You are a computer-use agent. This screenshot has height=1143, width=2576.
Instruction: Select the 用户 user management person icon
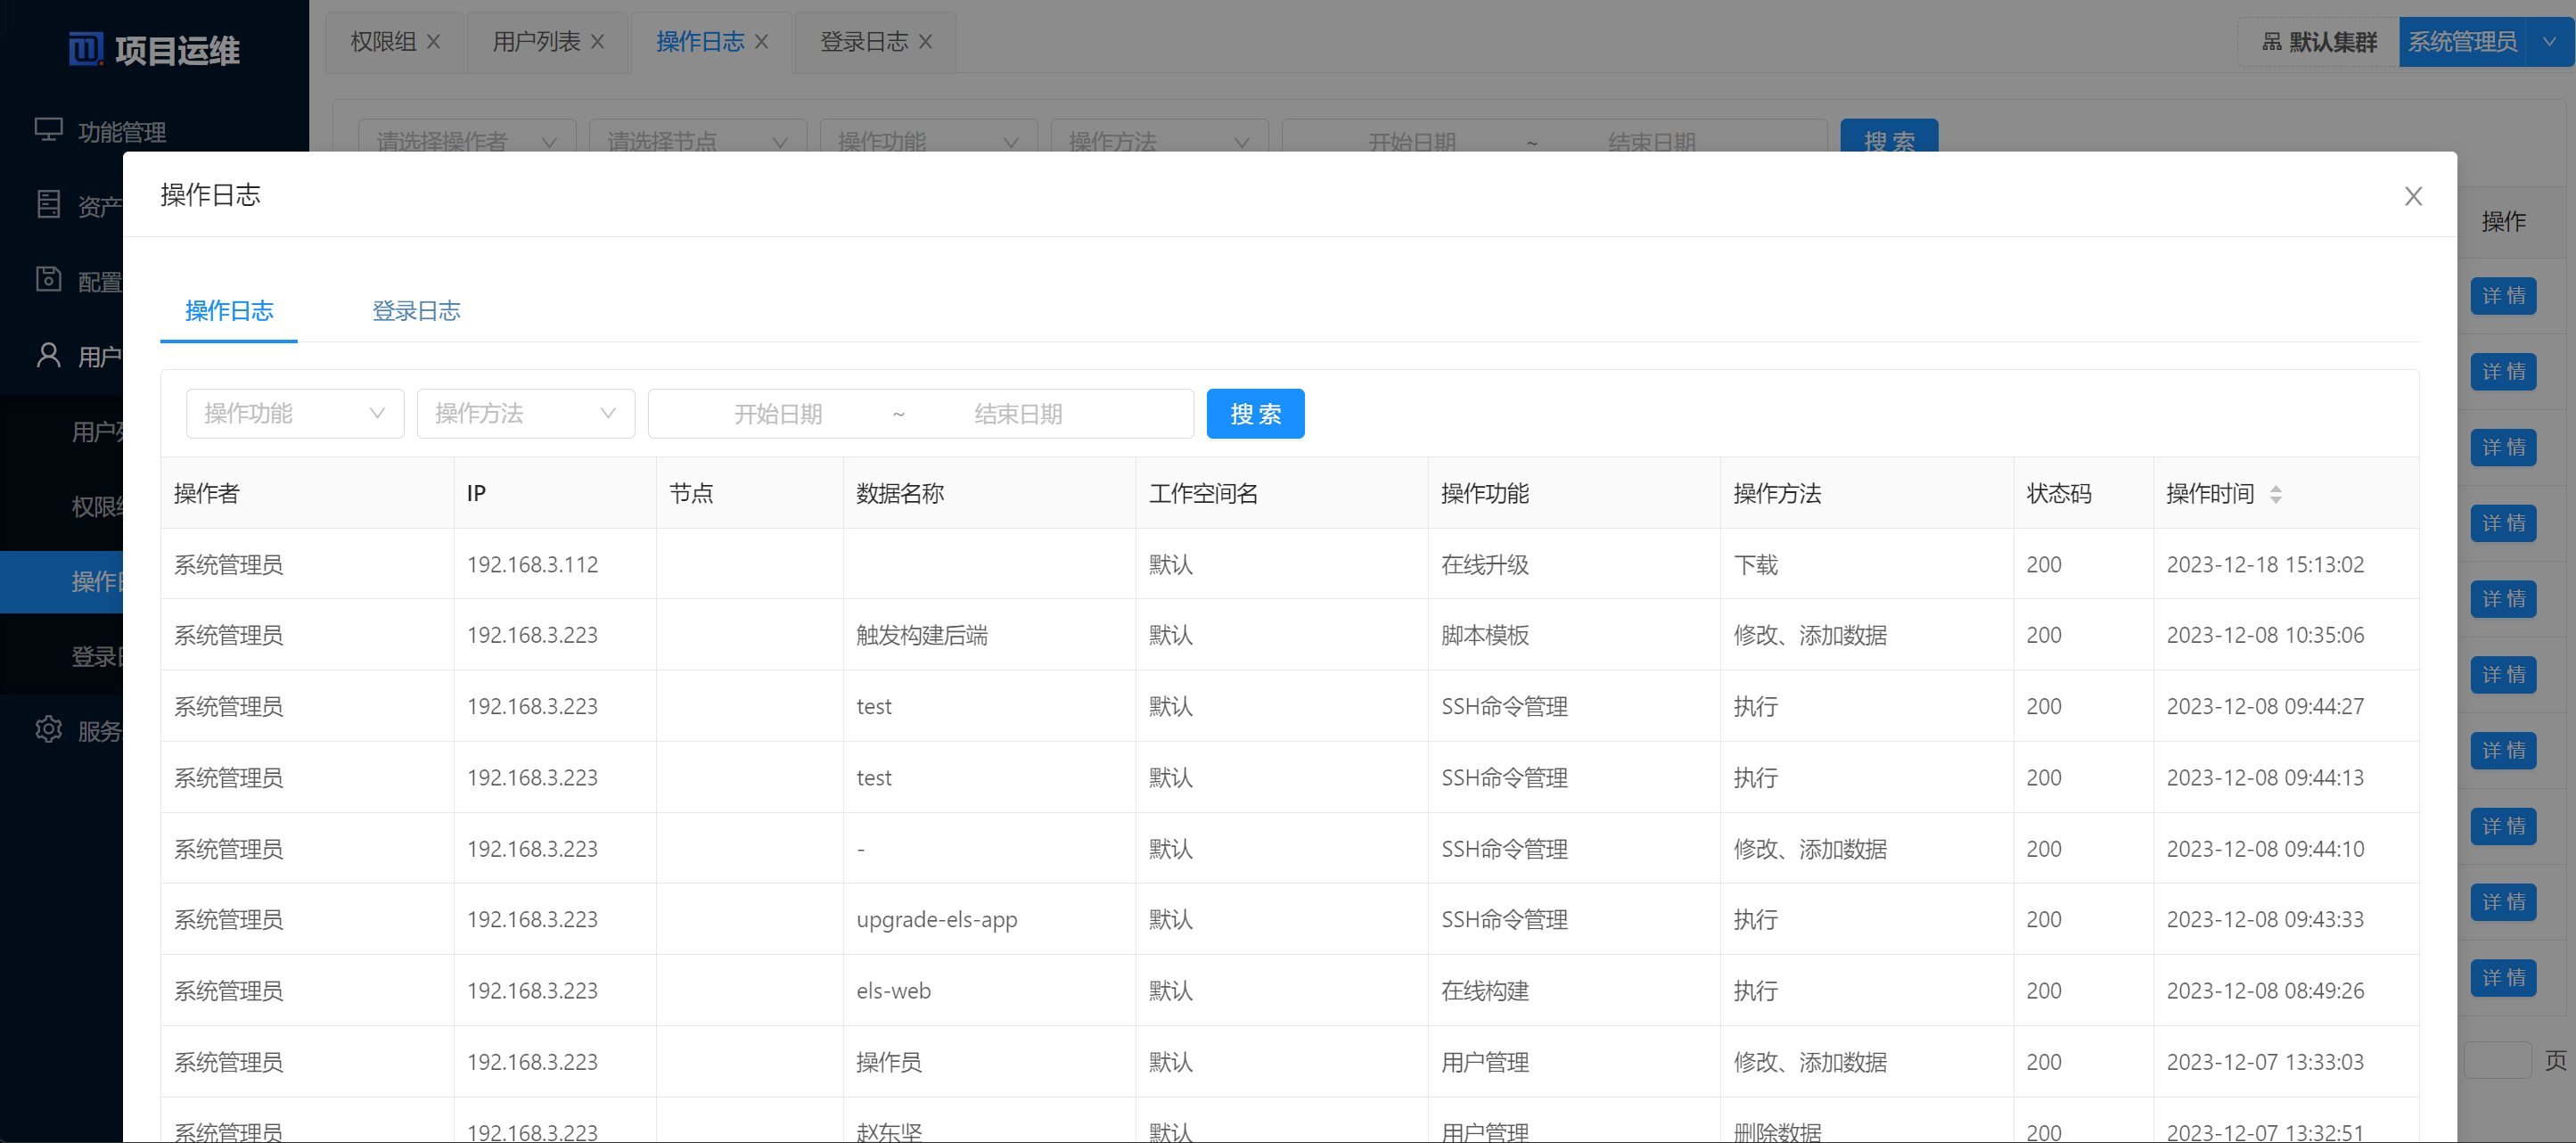click(x=48, y=355)
